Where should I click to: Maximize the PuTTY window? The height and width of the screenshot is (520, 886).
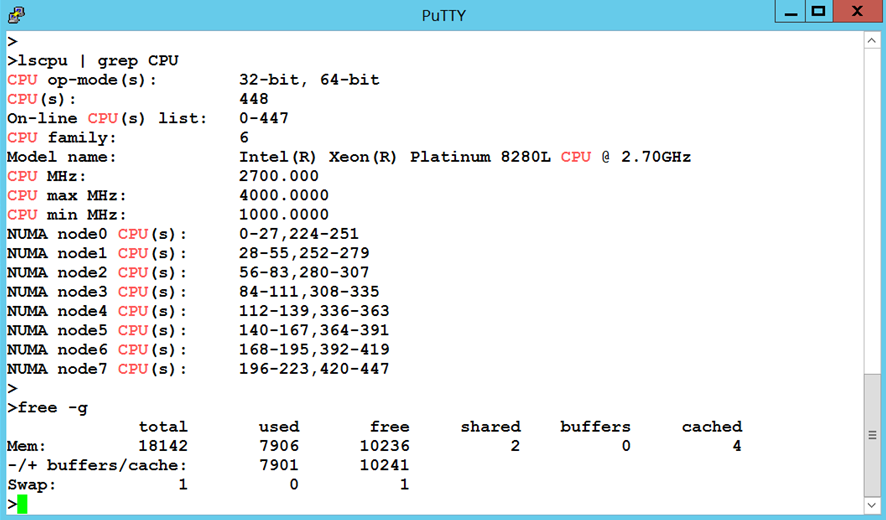[818, 13]
